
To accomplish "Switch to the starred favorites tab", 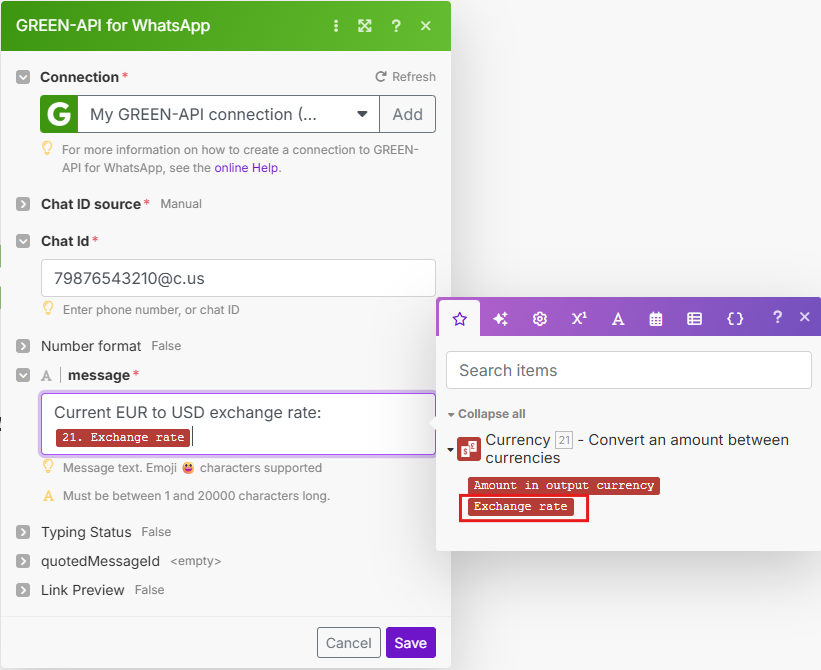I will click(460, 318).
